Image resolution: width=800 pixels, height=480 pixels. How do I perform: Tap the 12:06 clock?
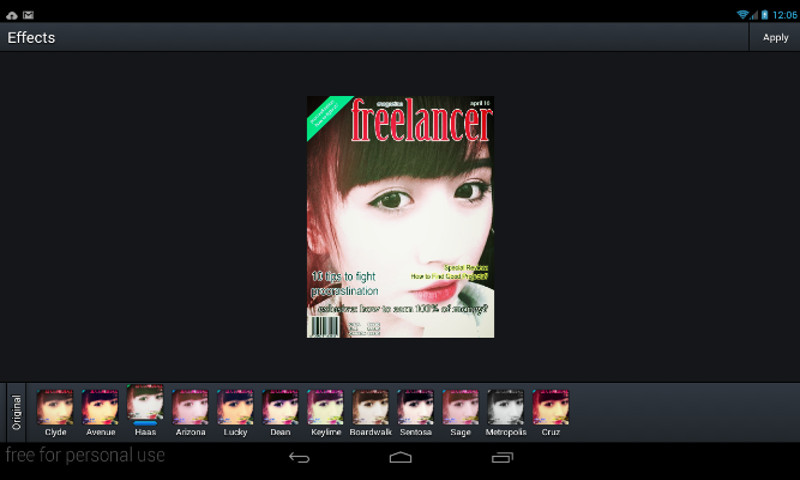[x=785, y=15]
